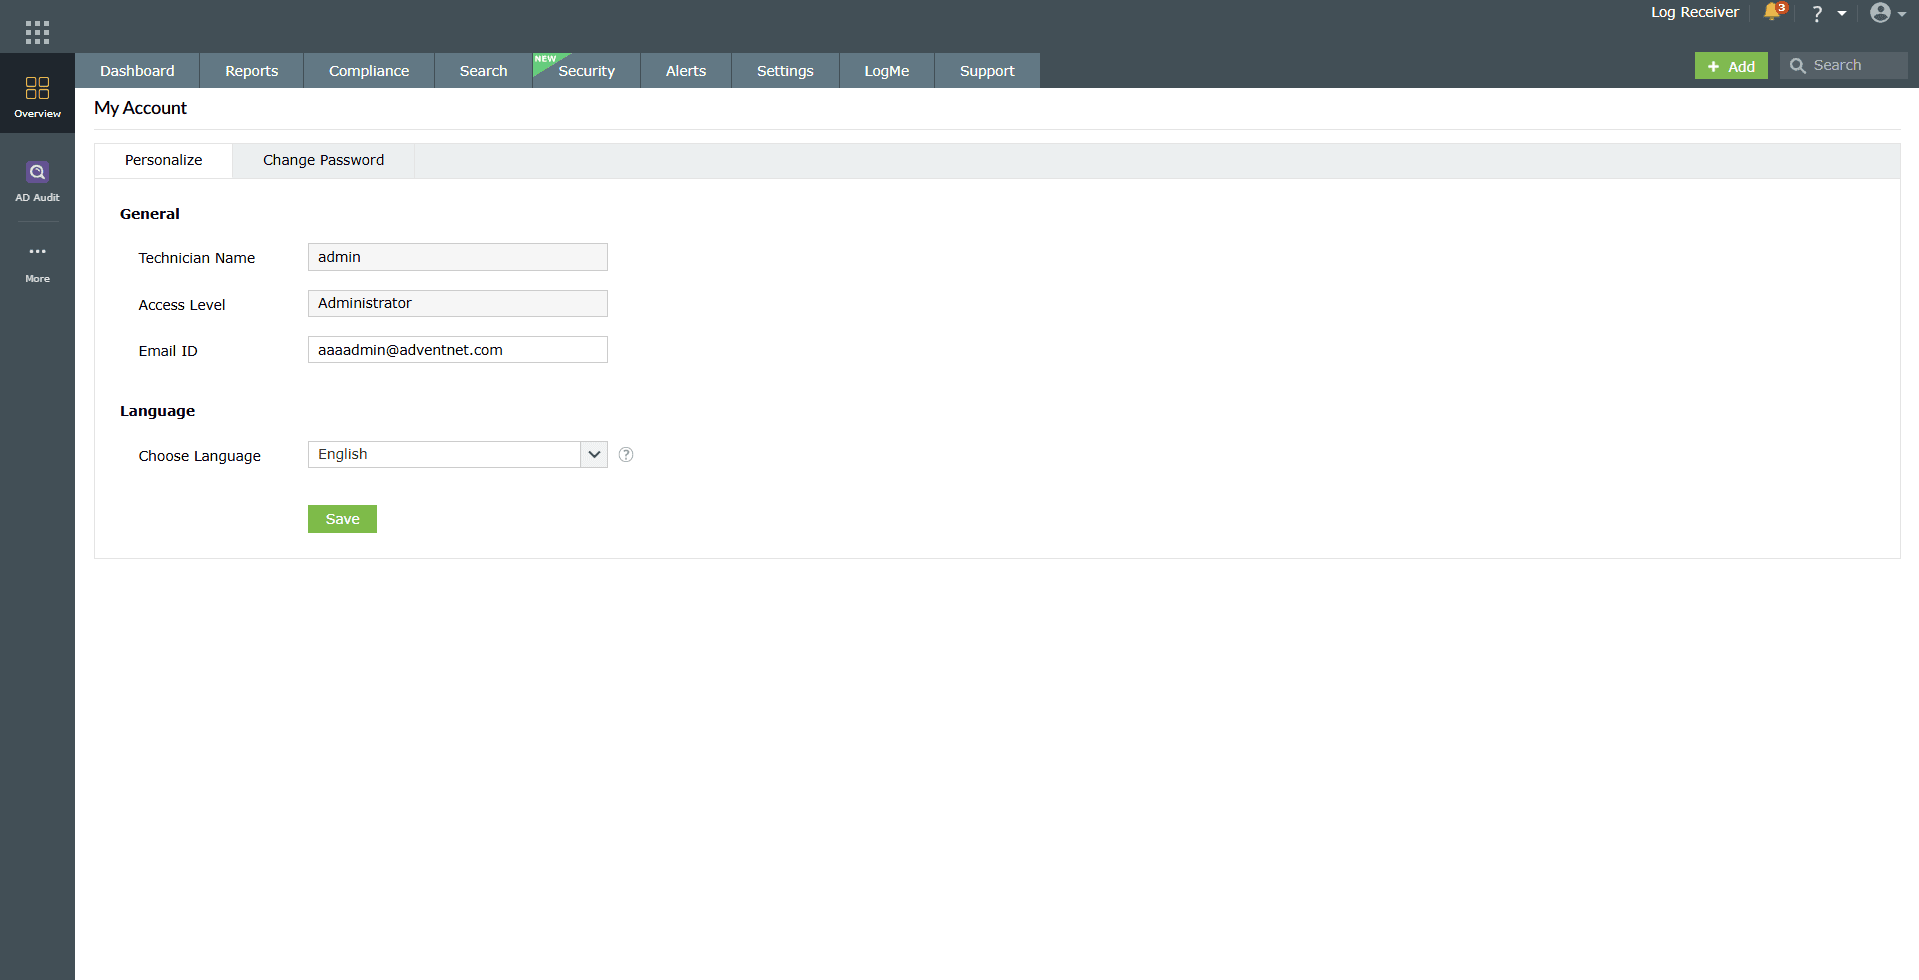Open the LogMe tab

pos(887,71)
